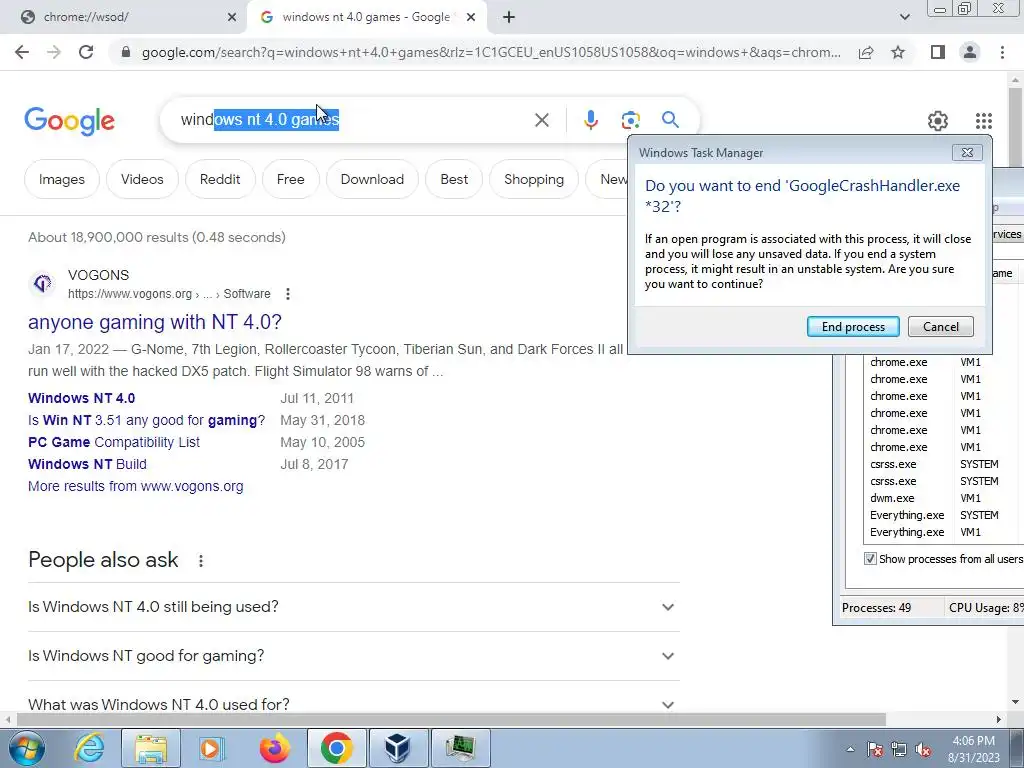Close the windows nt 4.0 games tab

(x=471, y=18)
